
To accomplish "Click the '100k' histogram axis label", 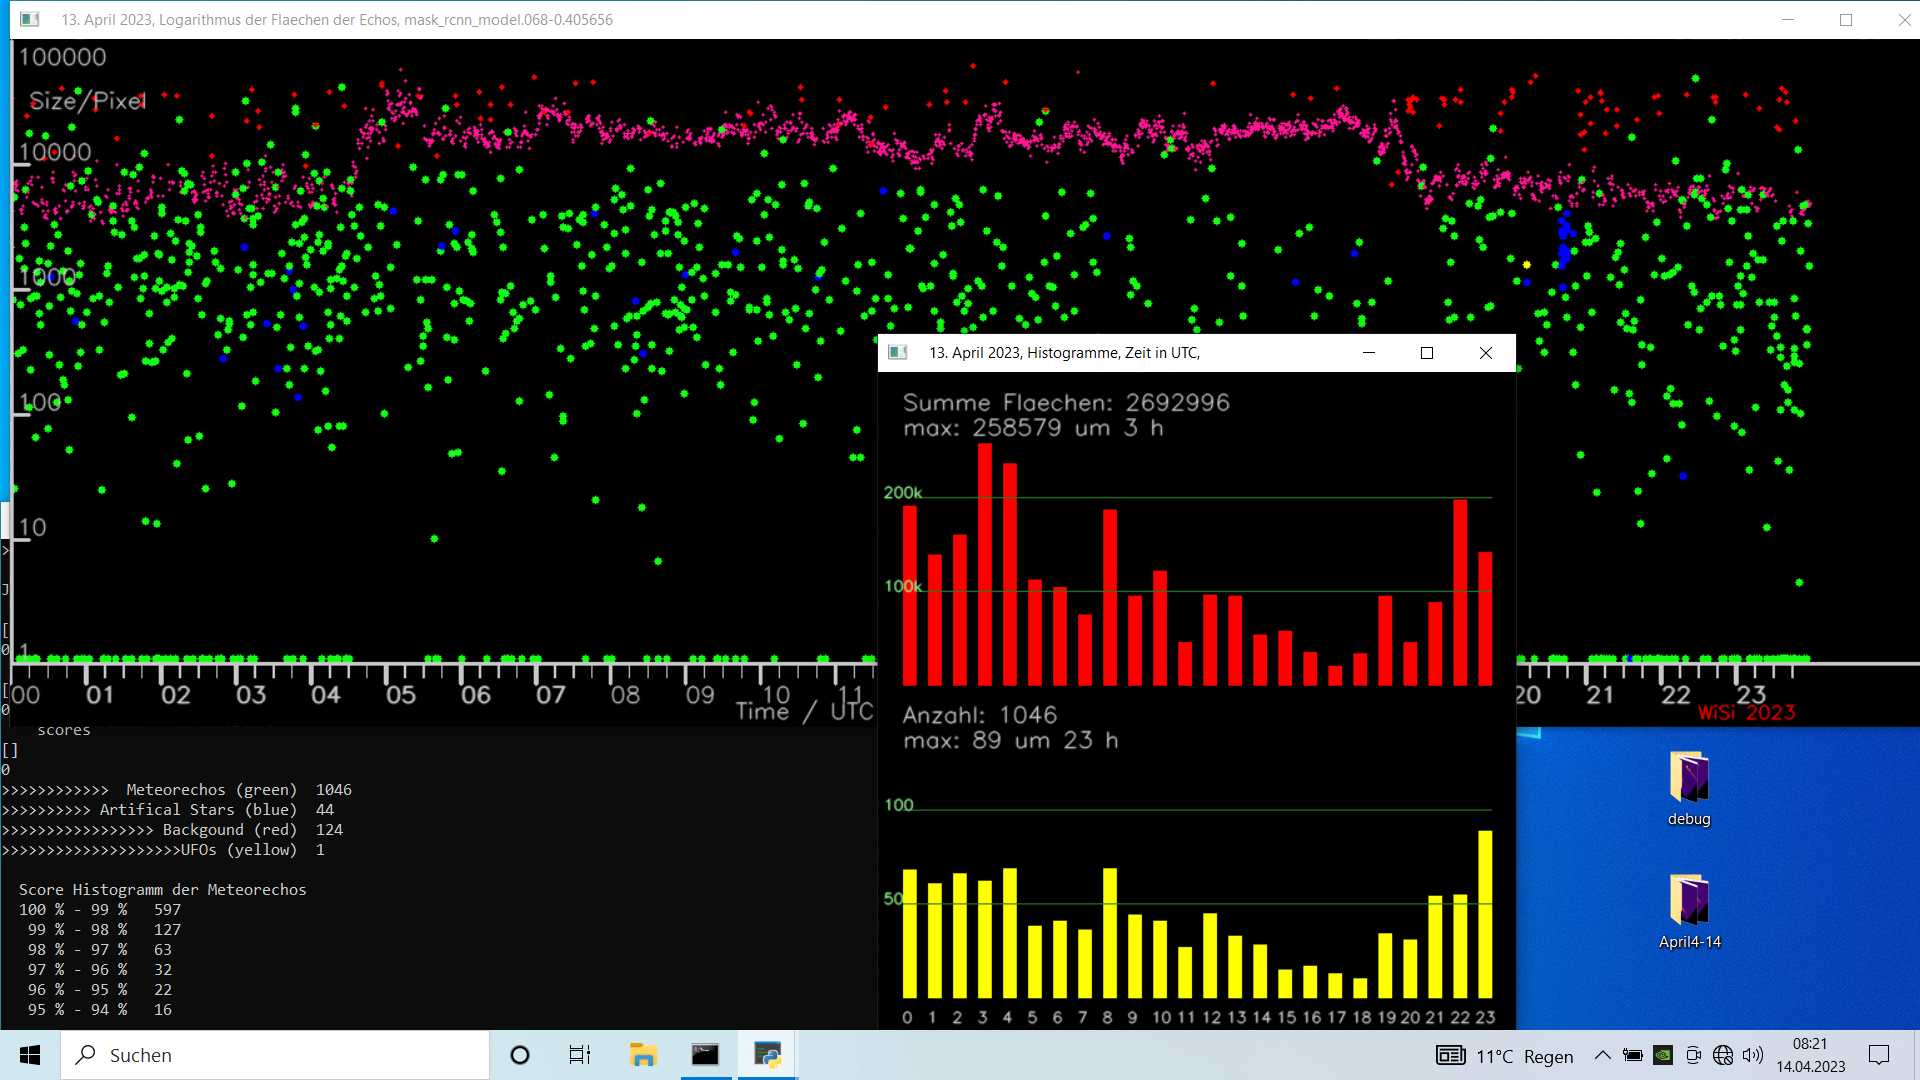I will pyautogui.click(x=903, y=586).
